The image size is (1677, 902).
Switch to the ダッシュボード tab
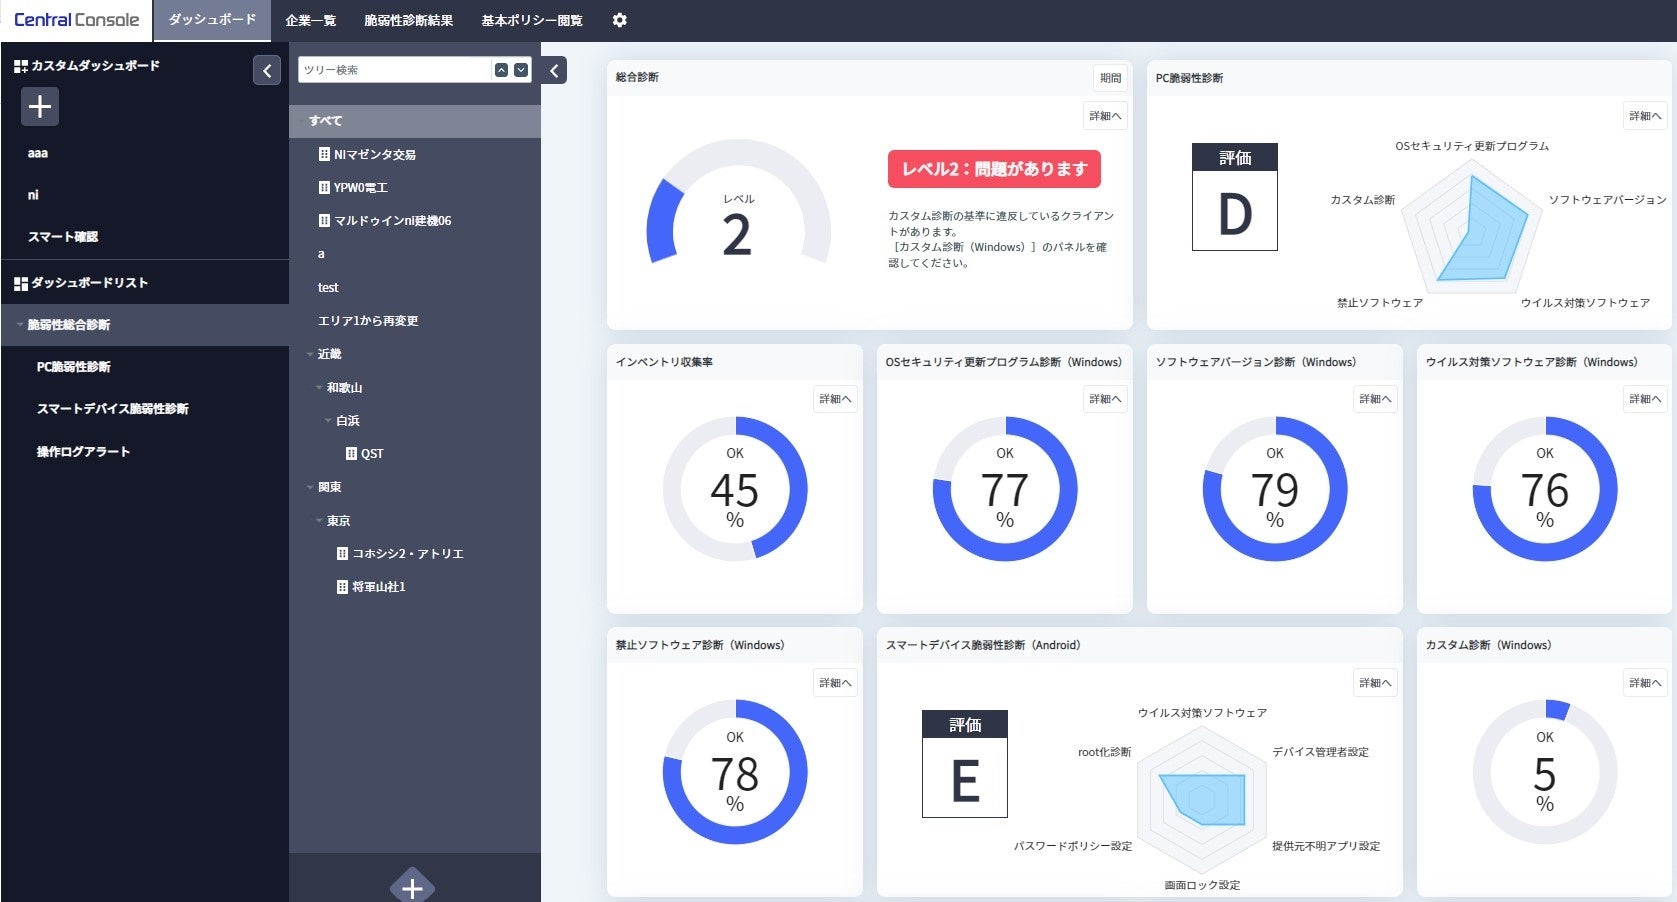(212, 20)
